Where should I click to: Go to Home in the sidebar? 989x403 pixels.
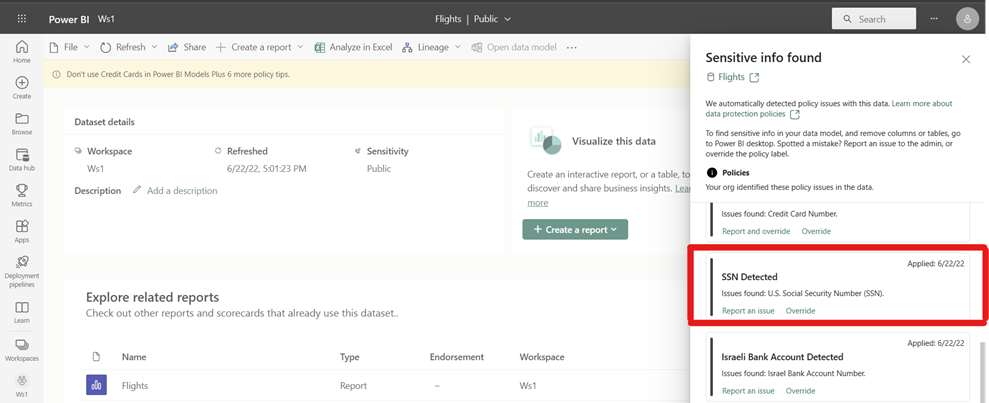coord(21,52)
